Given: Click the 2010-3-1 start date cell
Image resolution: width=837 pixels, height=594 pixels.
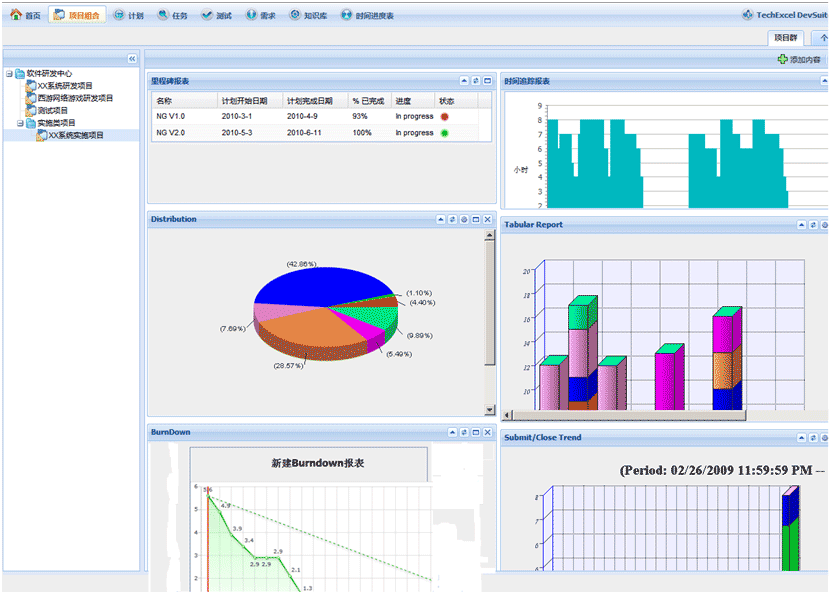Looking at the screenshot, I should pyautogui.click(x=236, y=116).
